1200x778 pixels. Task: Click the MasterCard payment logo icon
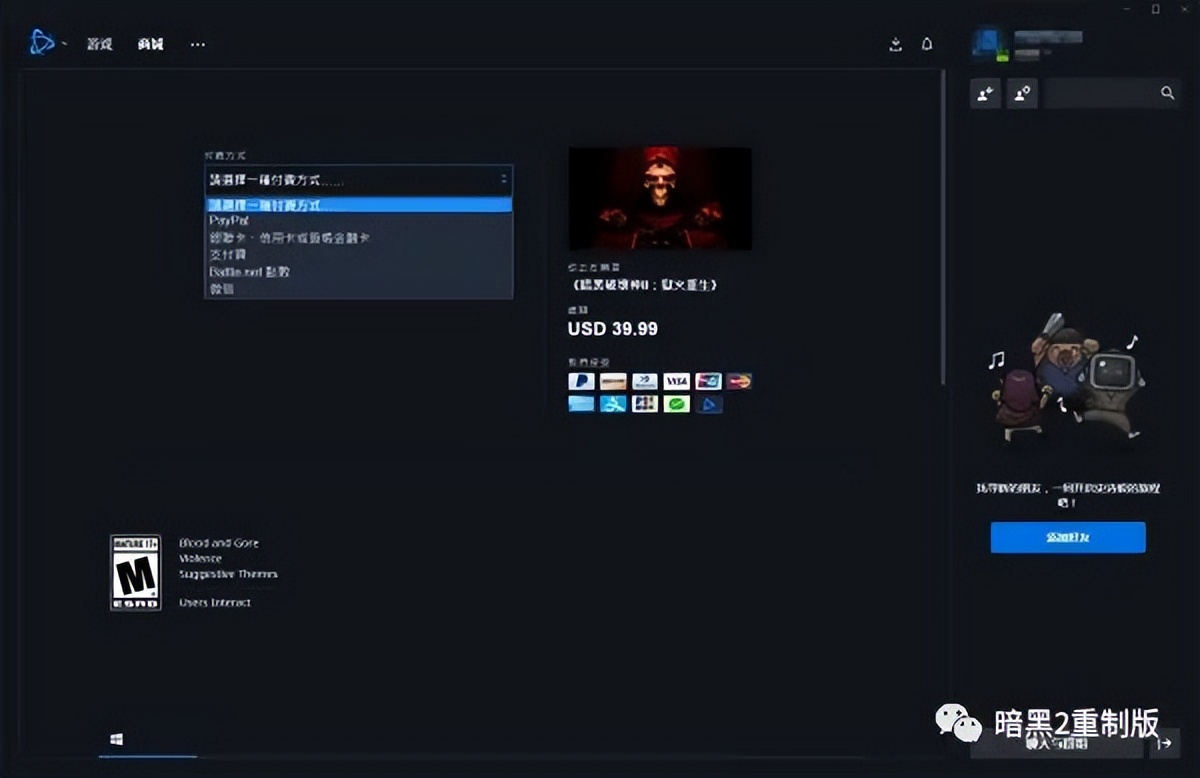pyautogui.click(x=739, y=381)
